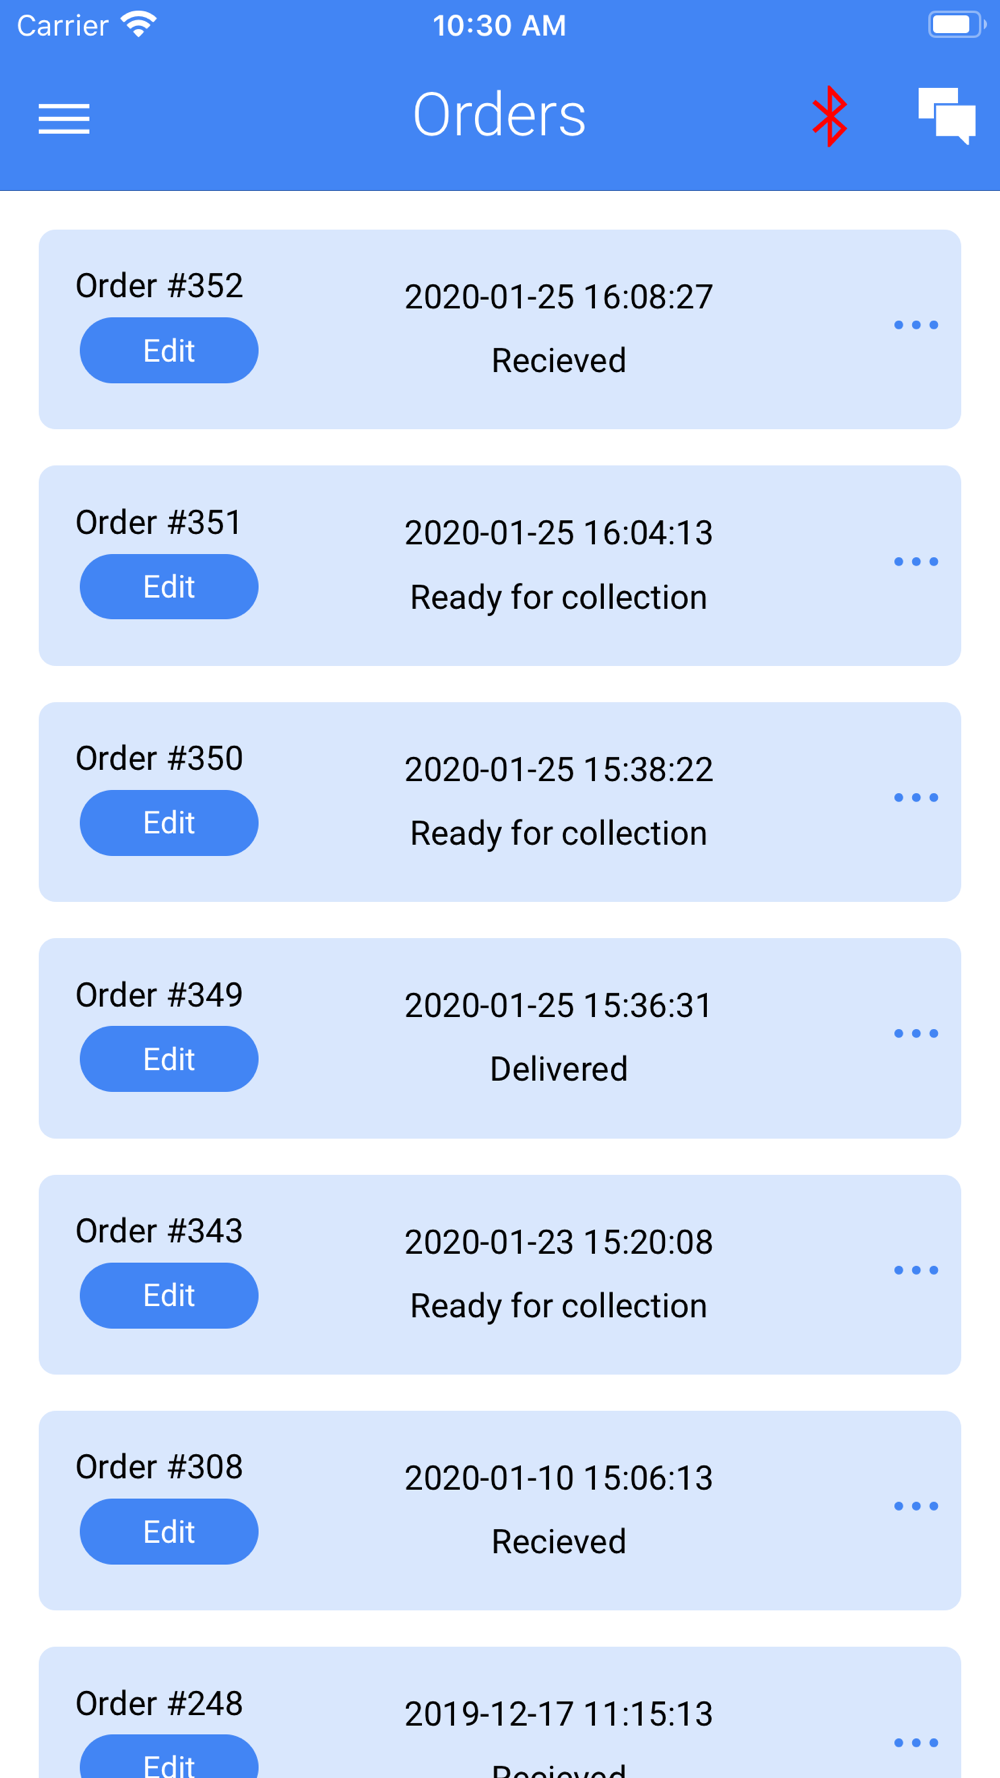Viewport: 1000px width, 1778px height.
Task: Edit Order #308
Action: click(169, 1531)
